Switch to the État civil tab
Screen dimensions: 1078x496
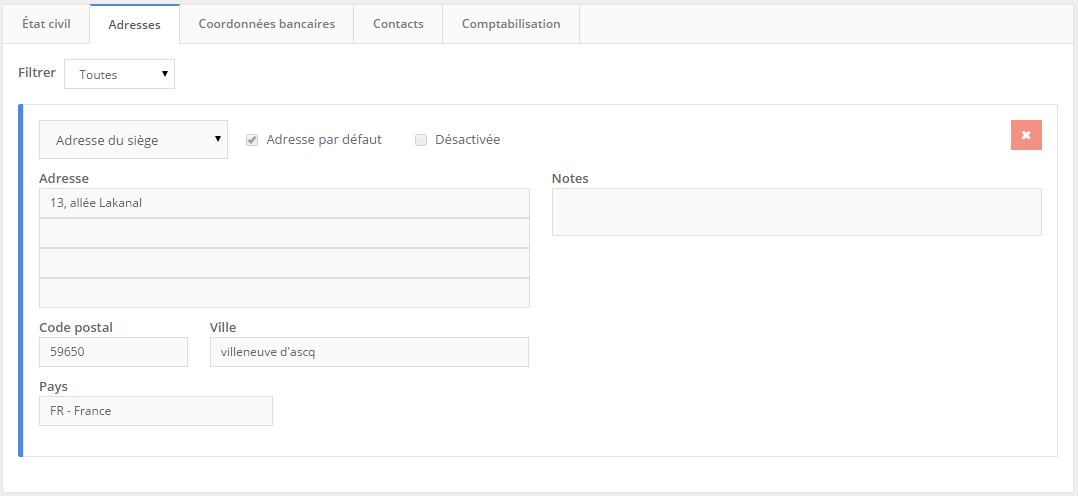[46, 24]
